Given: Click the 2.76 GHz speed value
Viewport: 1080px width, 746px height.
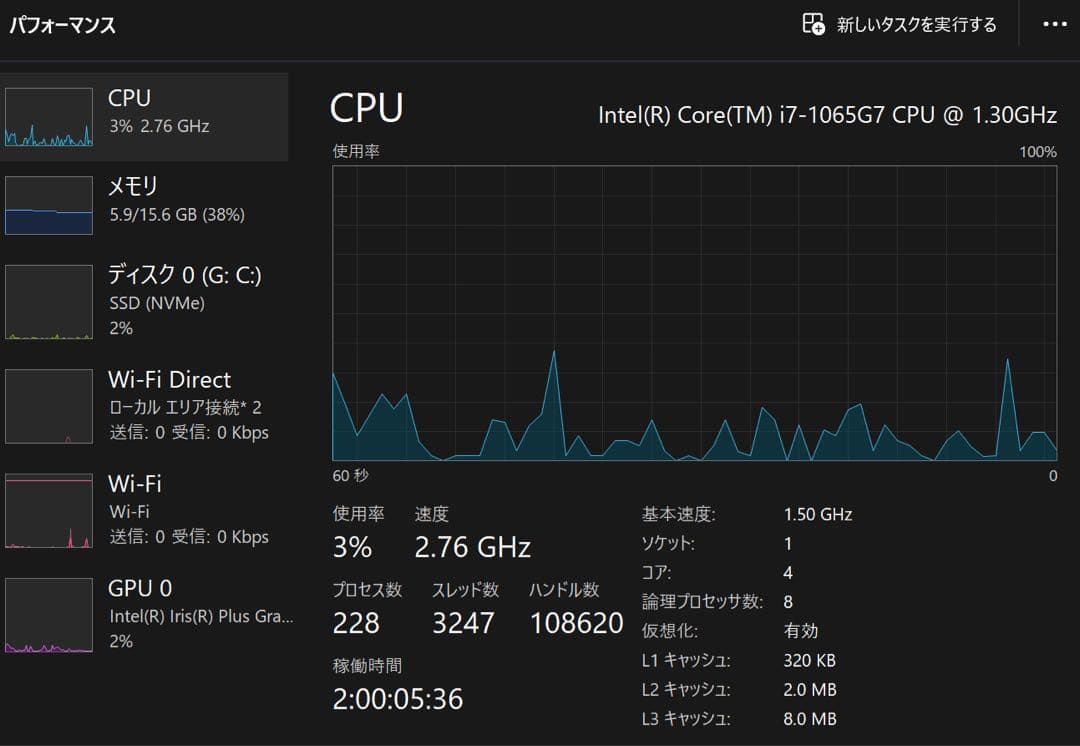Looking at the screenshot, I should tap(472, 548).
